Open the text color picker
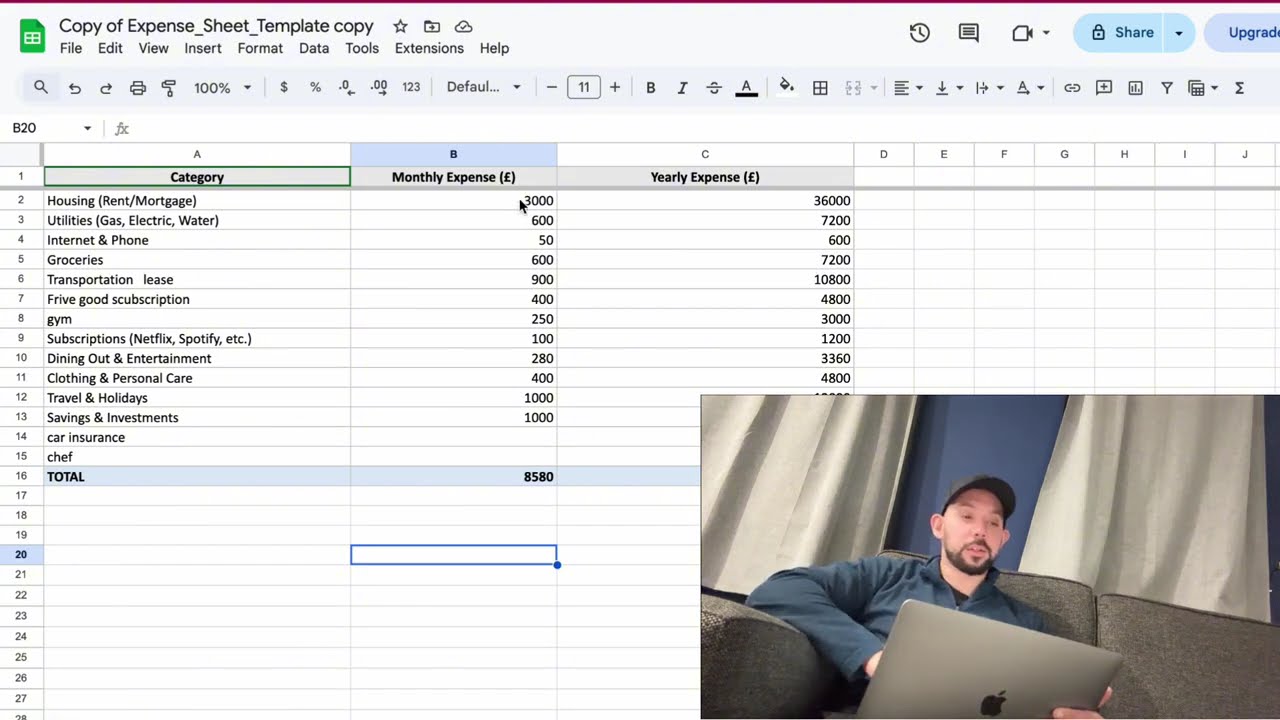Viewport: 1280px width, 720px height. [x=746, y=88]
